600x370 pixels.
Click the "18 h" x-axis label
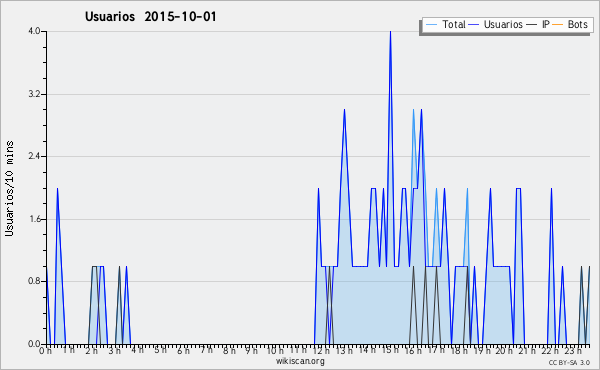pos(459,350)
